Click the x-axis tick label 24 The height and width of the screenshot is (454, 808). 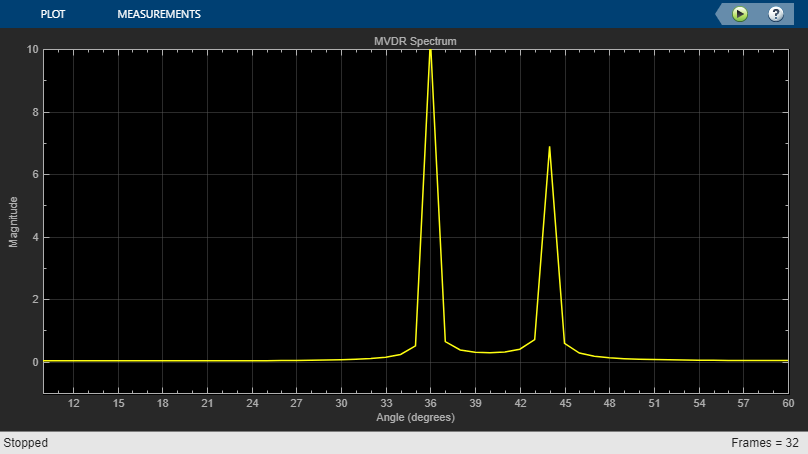click(x=252, y=403)
